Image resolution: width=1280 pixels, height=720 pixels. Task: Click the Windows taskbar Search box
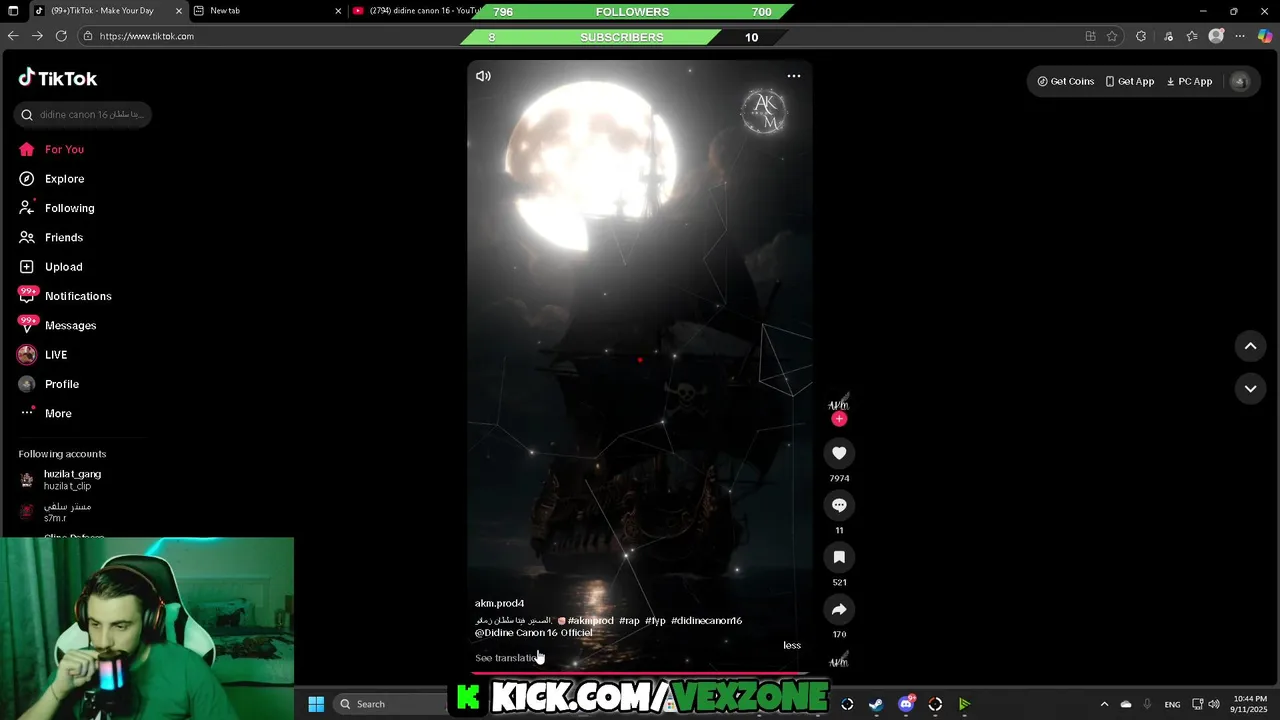392,704
